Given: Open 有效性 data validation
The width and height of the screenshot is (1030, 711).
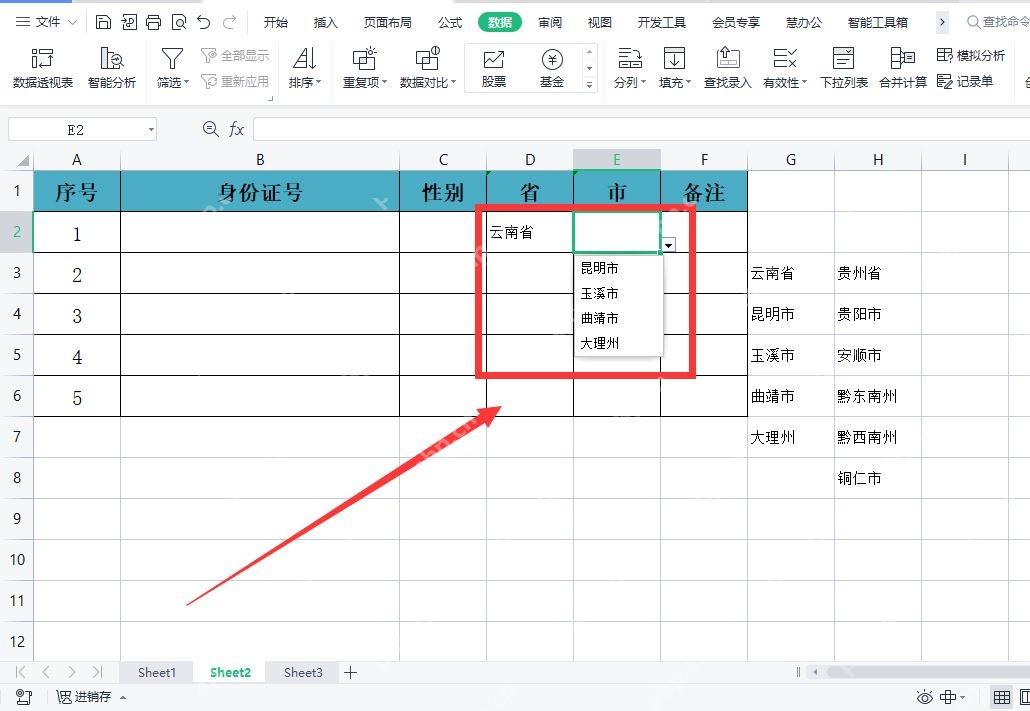Looking at the screenshot, I should [x=784, y=68].
